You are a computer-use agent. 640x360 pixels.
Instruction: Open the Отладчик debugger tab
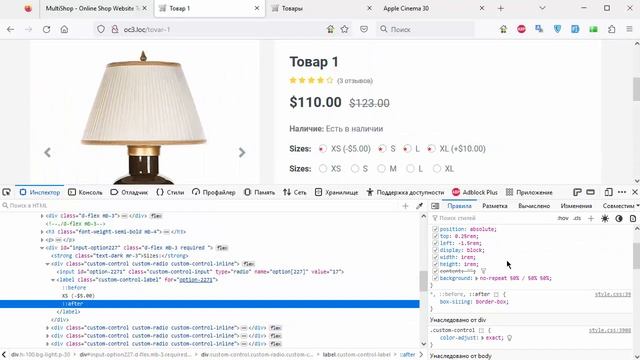pos(129,192)
